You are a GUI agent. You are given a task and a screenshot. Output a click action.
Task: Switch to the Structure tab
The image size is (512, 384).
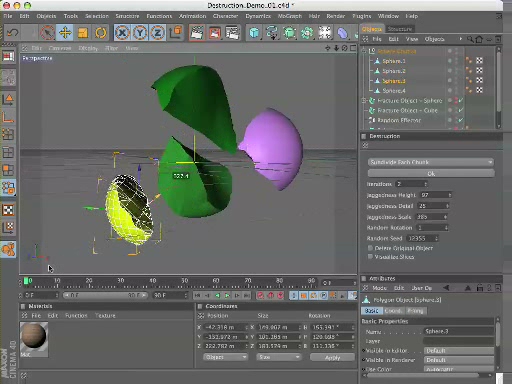[x=400, y=29]
